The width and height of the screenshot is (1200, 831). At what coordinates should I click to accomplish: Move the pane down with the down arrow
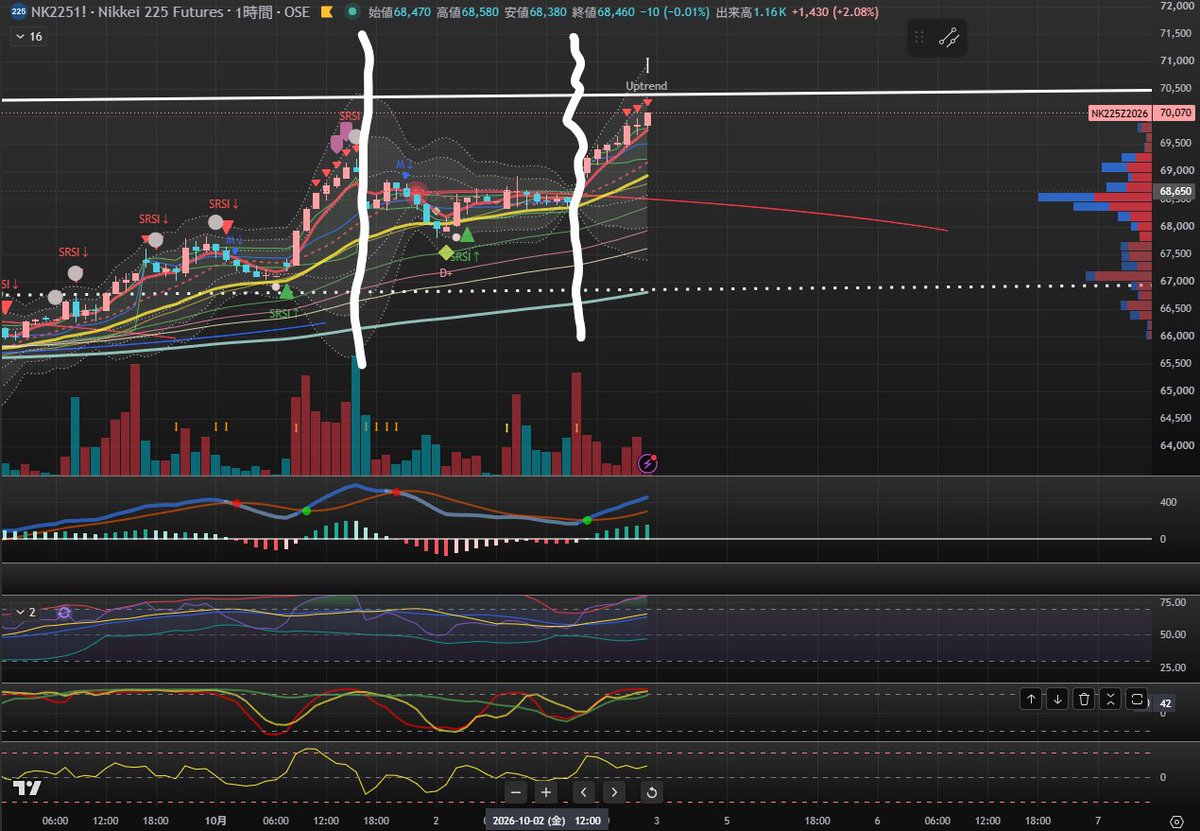pyautogui.click(x=1057, y=699)
